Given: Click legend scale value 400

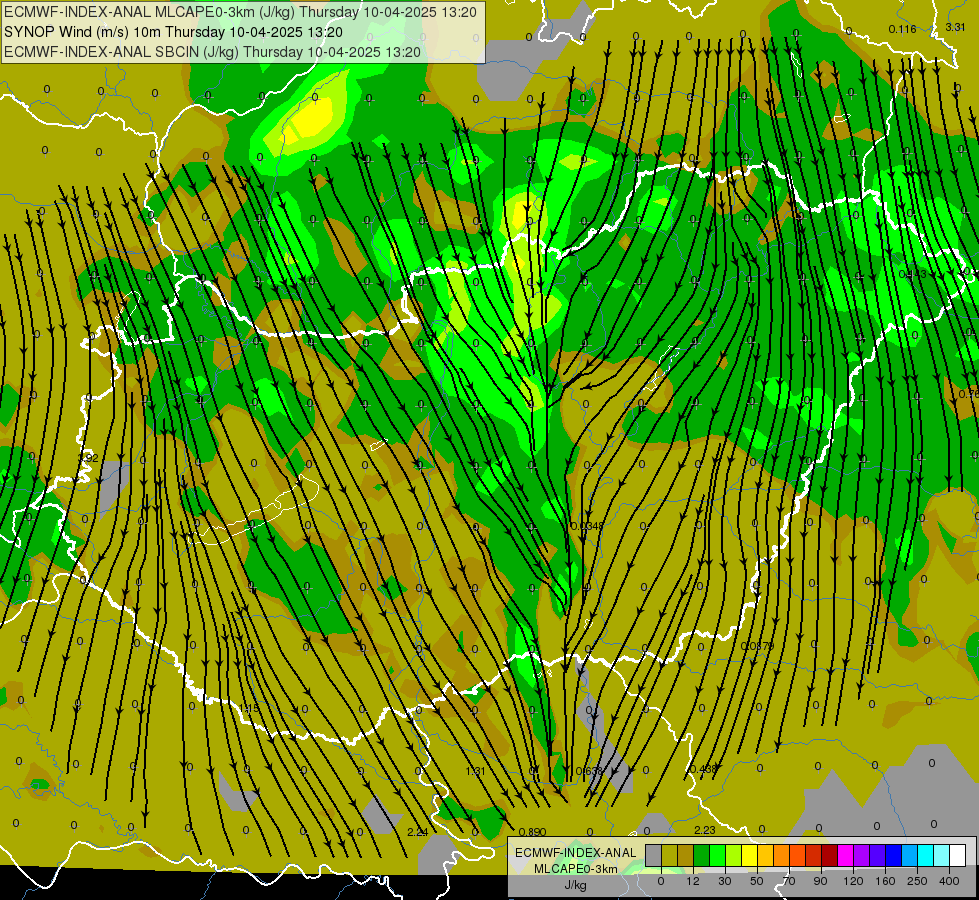Looking at the screenshot, I should (x=949, y=881).
